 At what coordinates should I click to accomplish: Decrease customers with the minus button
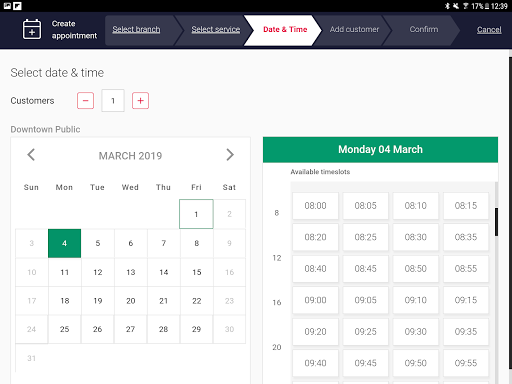(x=85, y=101)
